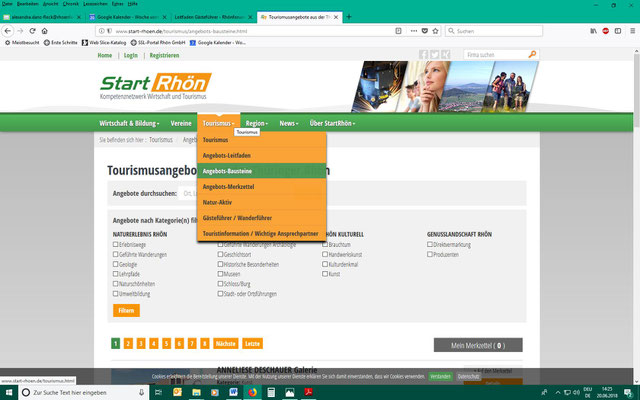The width and height of the screenshot is (640, 400).
Task: Go to results page 2
Action: click(128, 343)
